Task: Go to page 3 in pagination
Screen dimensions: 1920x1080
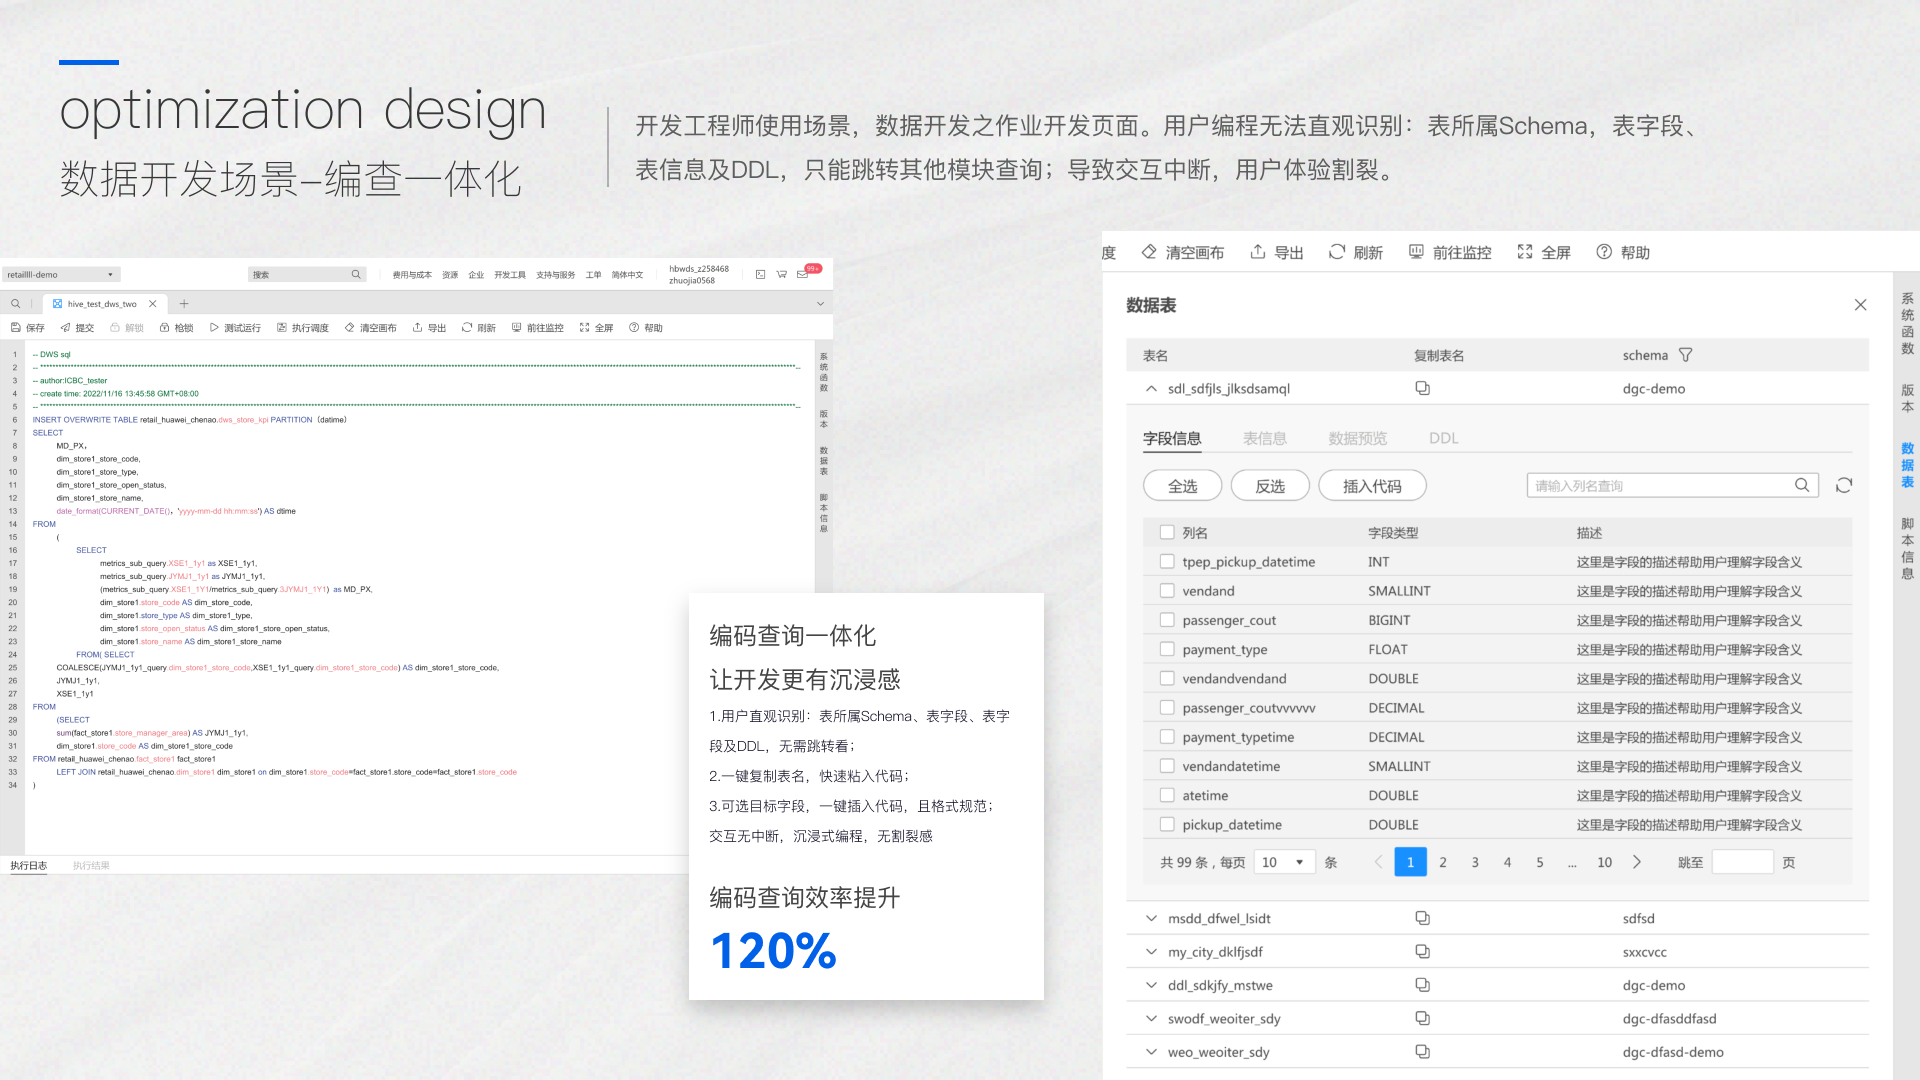Action: [x=1475, y=862]
